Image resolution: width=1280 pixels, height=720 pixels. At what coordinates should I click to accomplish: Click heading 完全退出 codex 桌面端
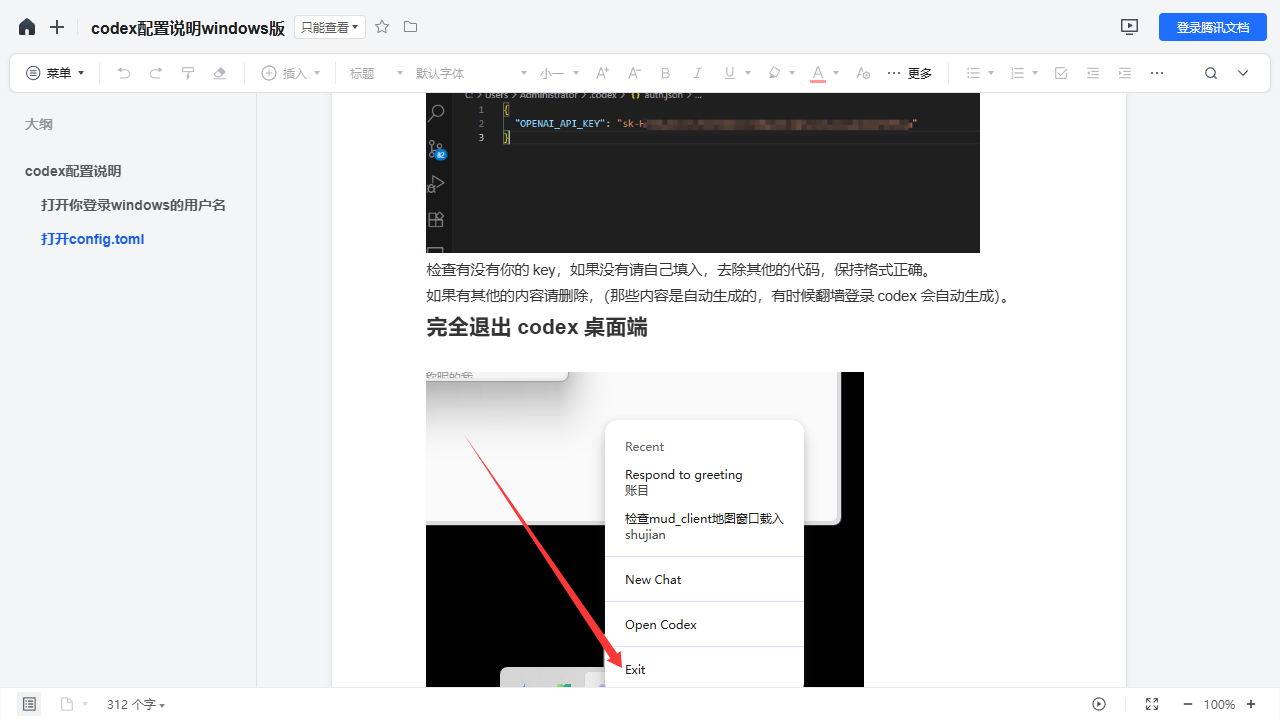537,327
